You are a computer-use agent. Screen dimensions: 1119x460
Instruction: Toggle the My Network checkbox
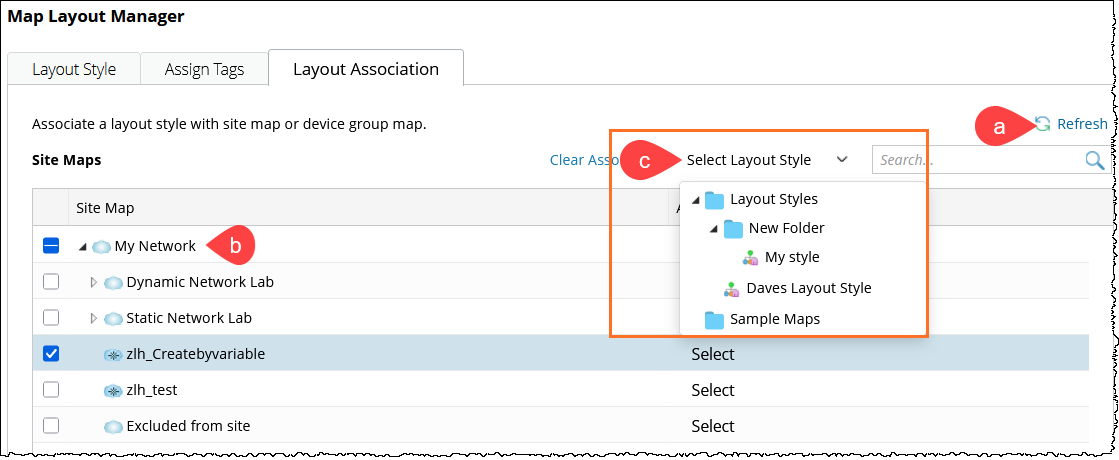click(52, 246)
